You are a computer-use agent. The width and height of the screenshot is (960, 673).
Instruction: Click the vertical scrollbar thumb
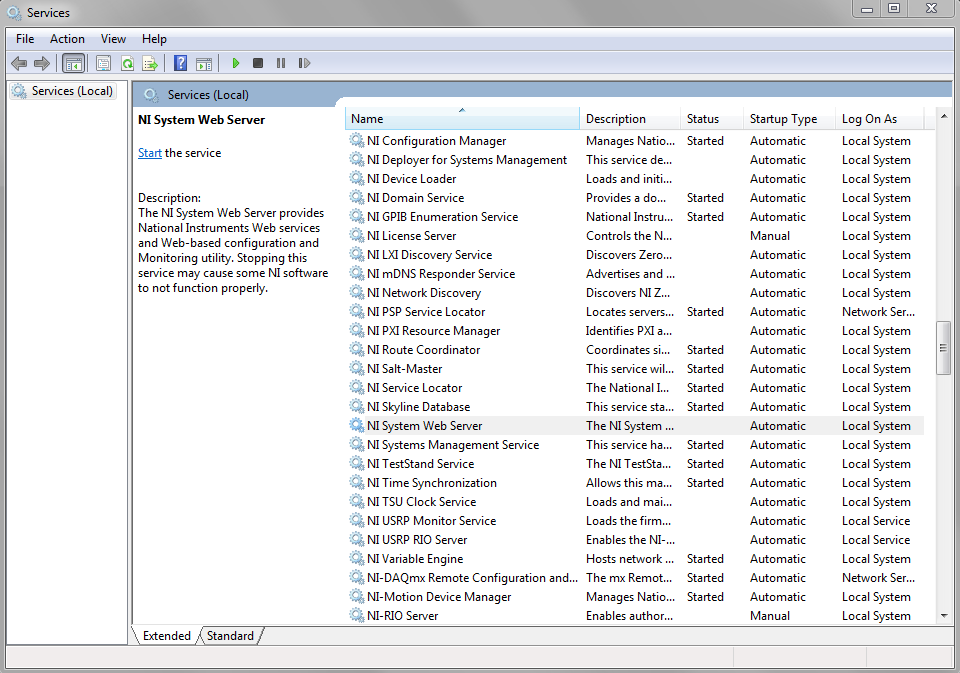943,348
